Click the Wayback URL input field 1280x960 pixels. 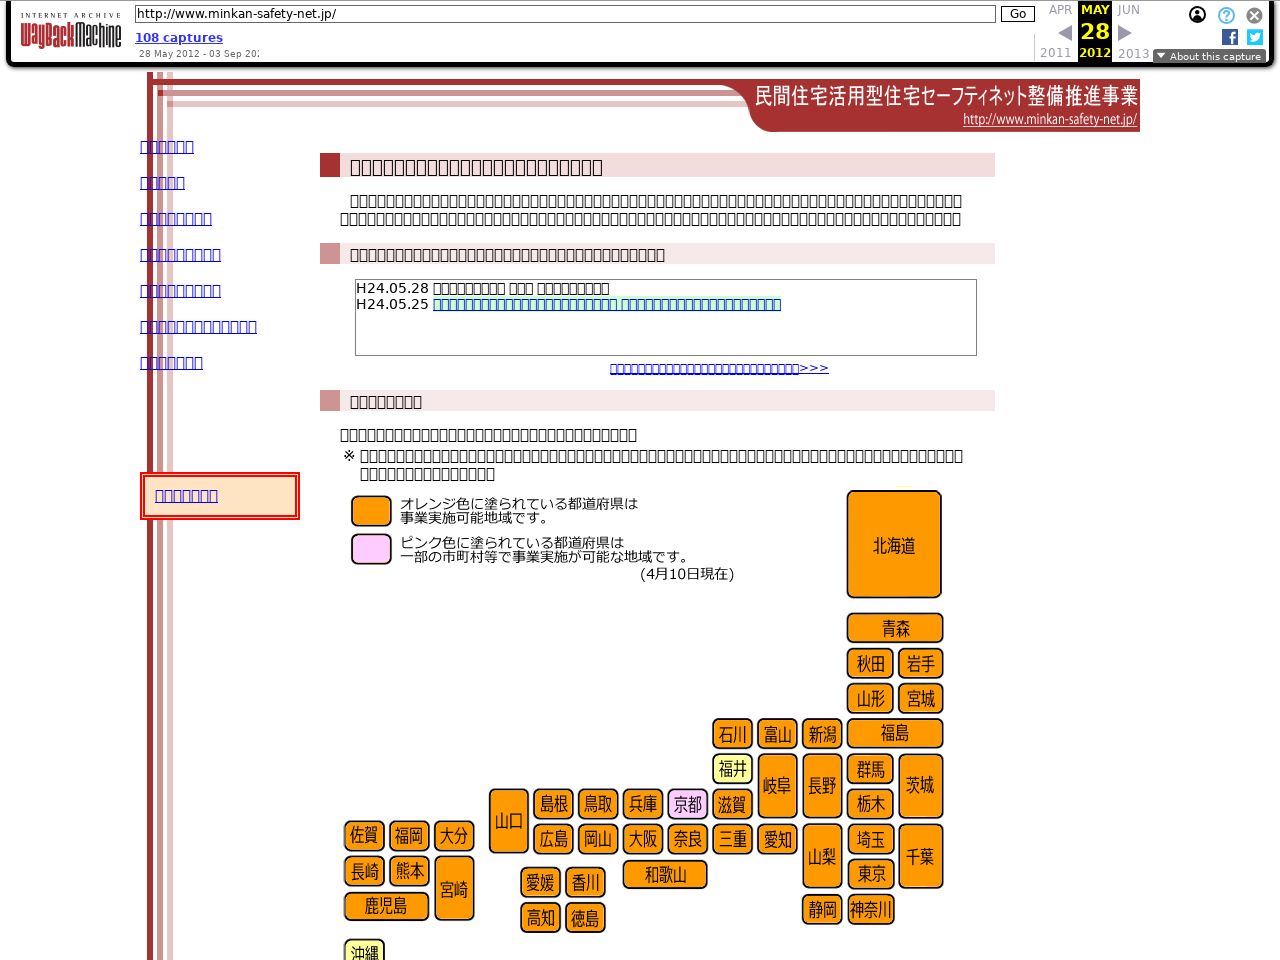pos(565,14)
